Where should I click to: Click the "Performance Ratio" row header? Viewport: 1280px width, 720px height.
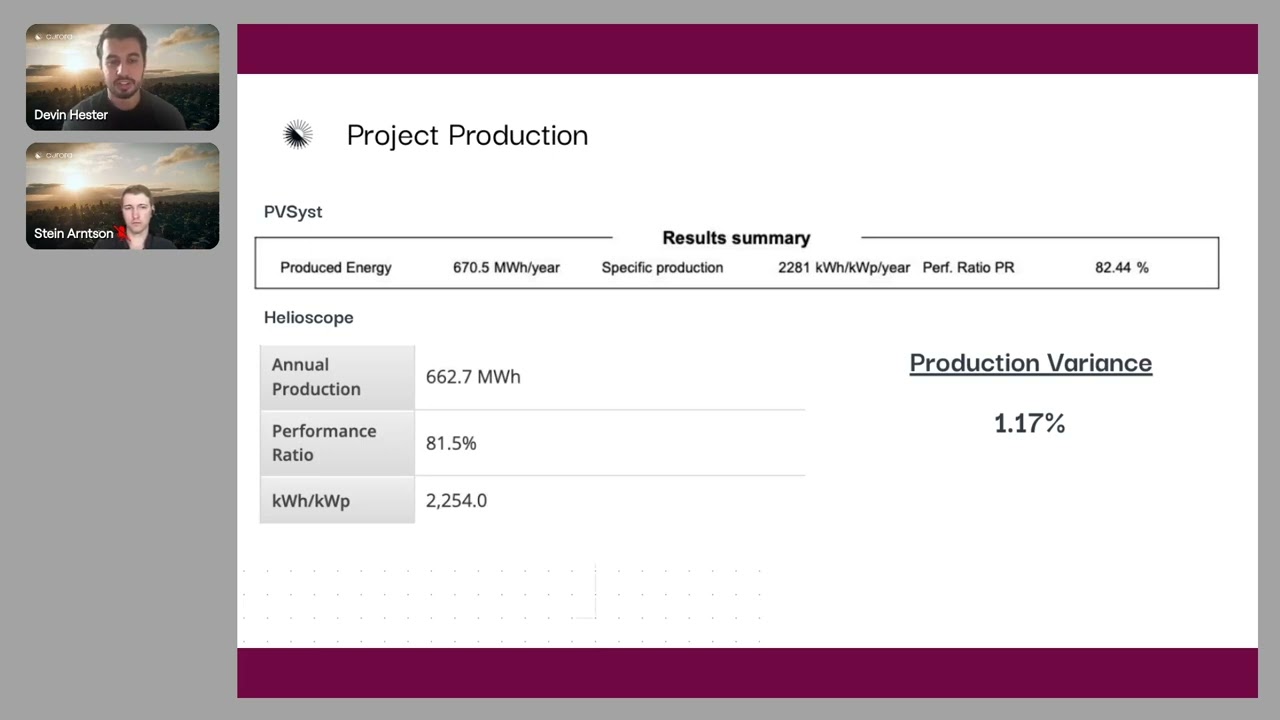point(337,443)
